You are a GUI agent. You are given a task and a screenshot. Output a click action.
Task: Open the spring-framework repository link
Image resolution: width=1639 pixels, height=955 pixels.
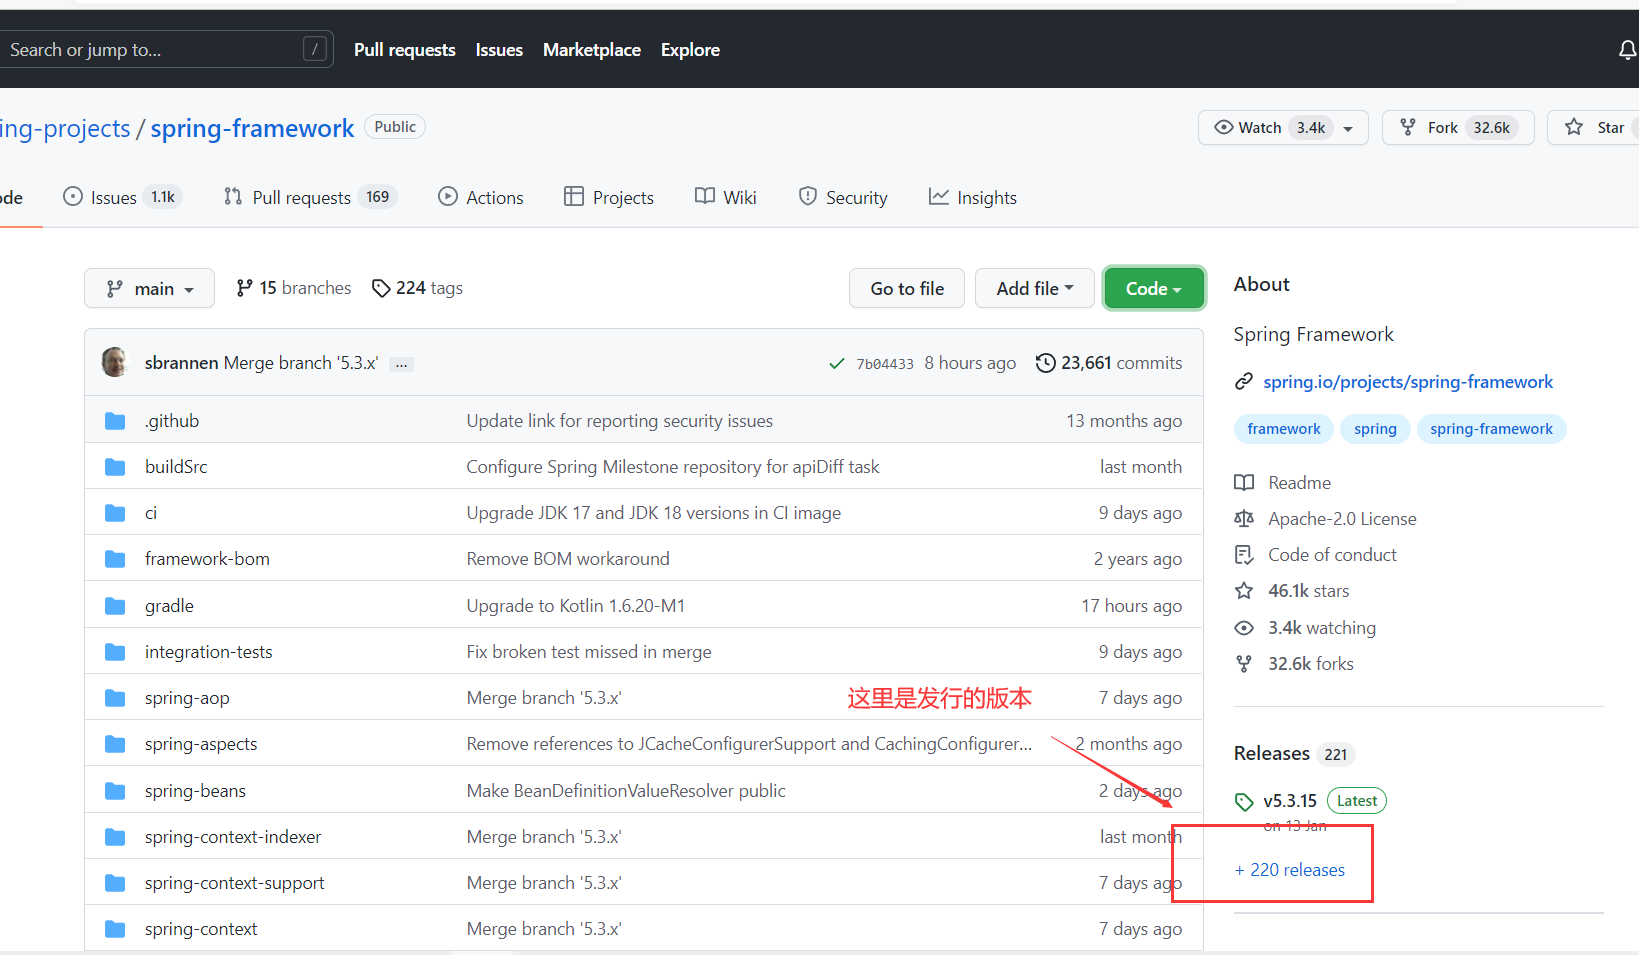coord(252,128)
